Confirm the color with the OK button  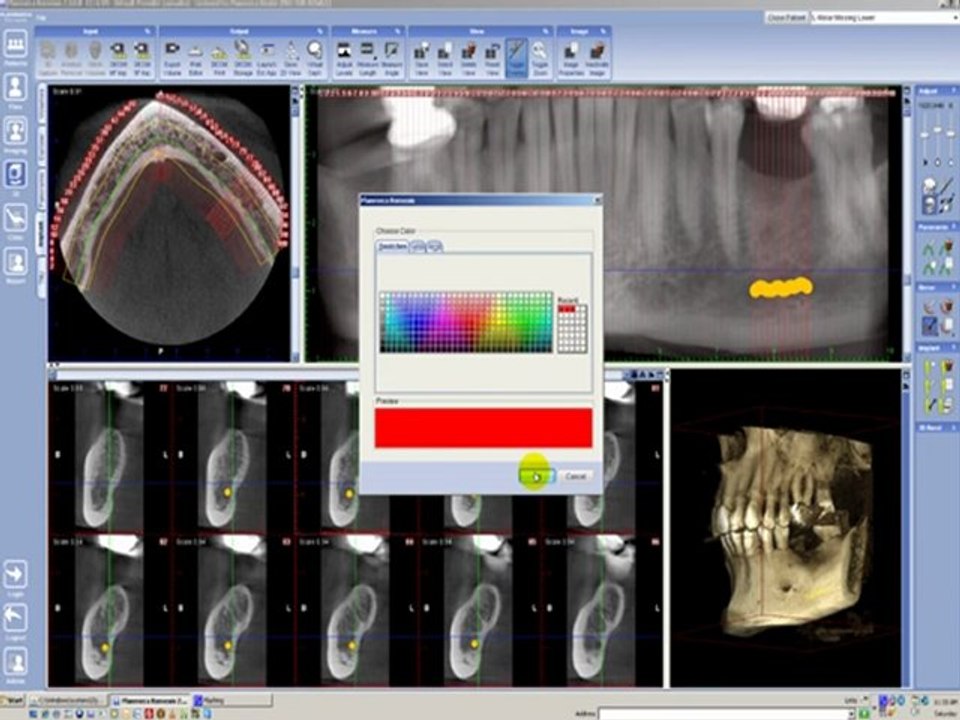pyautogui.click(x=537, y=476)
